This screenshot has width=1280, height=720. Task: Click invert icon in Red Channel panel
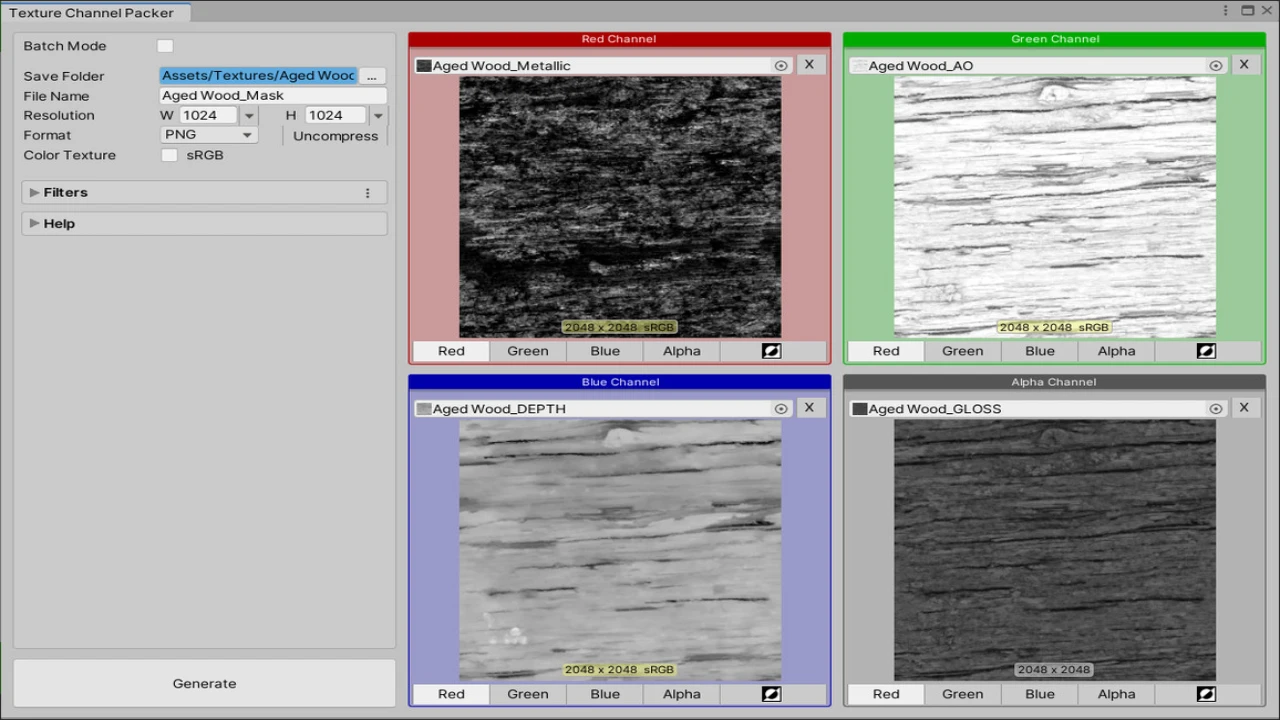tap(771, 351)
